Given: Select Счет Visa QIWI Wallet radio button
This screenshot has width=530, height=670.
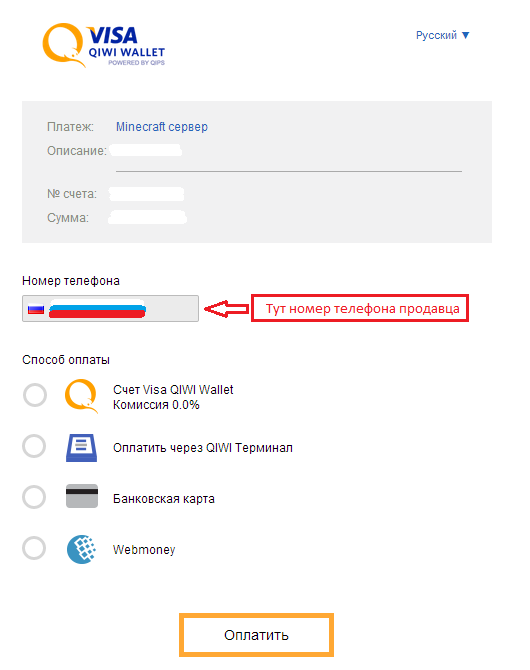Looking at the screenshot, I should click(35, 395).
